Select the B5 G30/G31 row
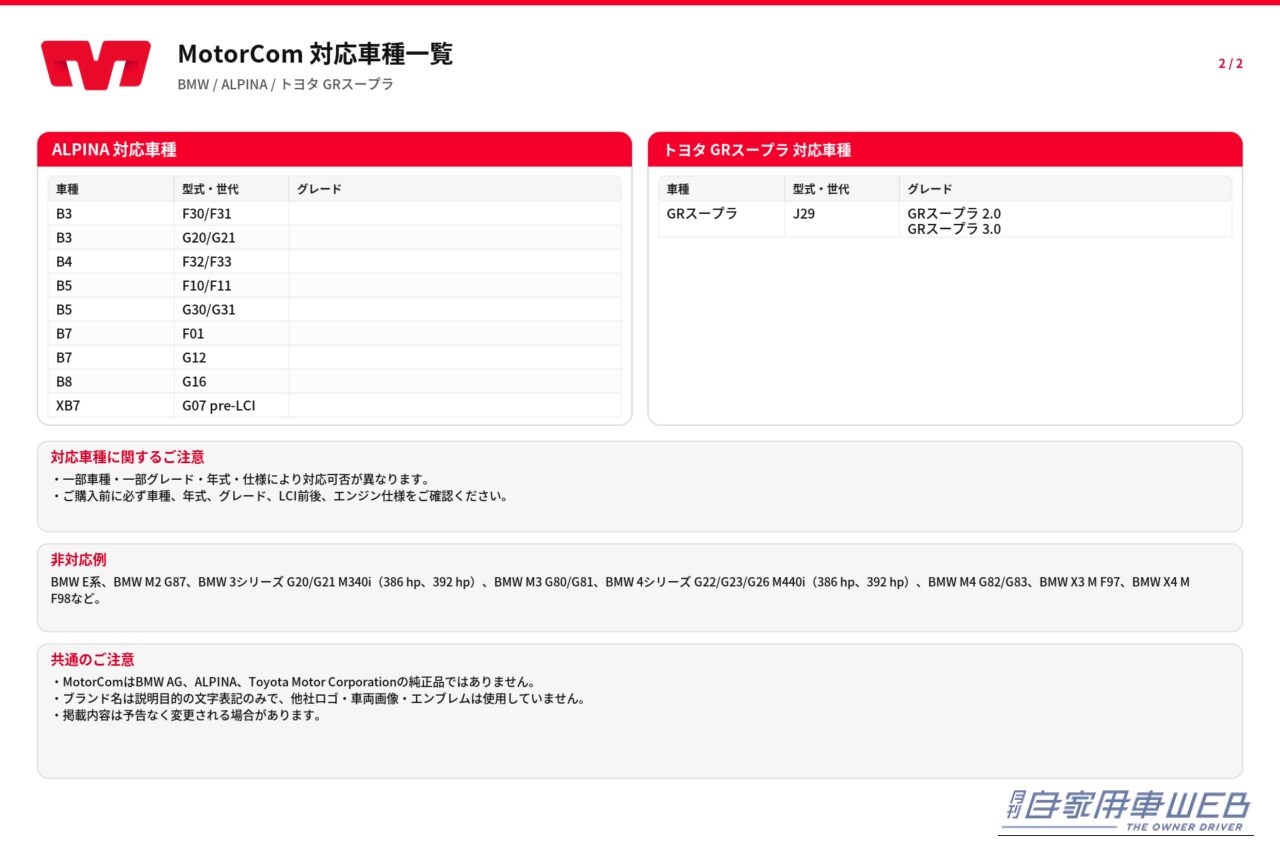1280x853 pixels. [x=335, y=309]
